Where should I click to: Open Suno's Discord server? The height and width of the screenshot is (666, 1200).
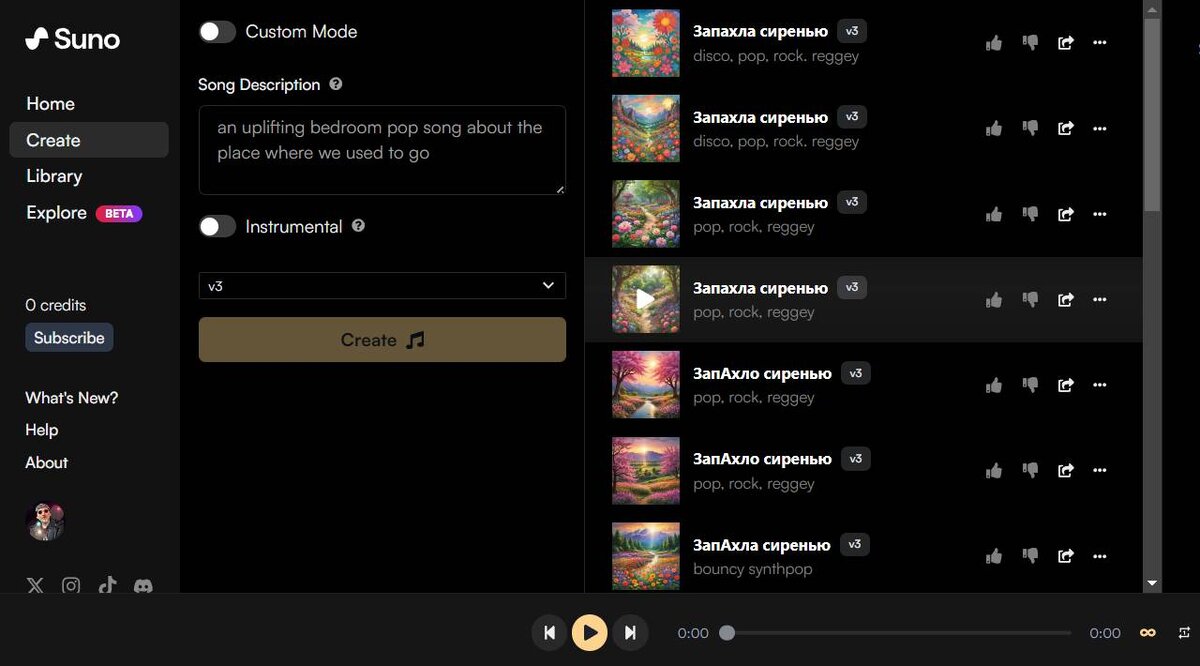(143, 586)
